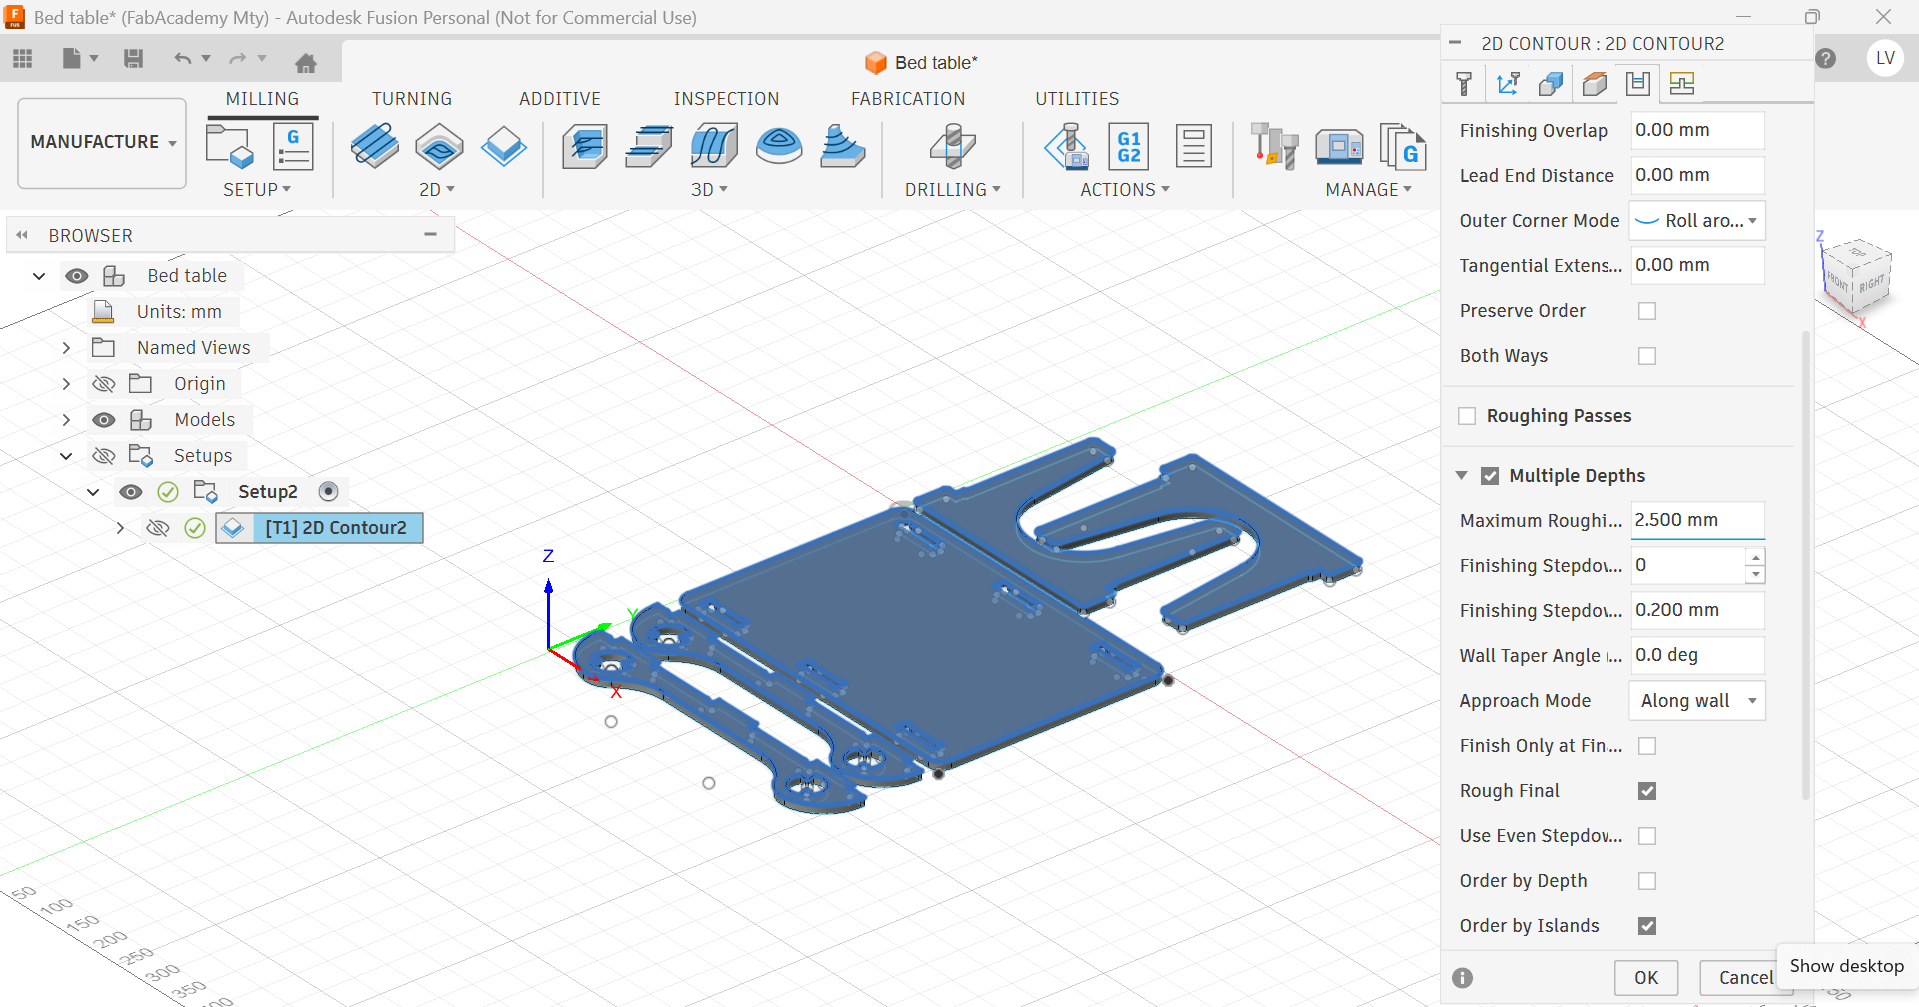Switch to the Tool tab in 2D Contour dialog

[x=1464, y=84]
